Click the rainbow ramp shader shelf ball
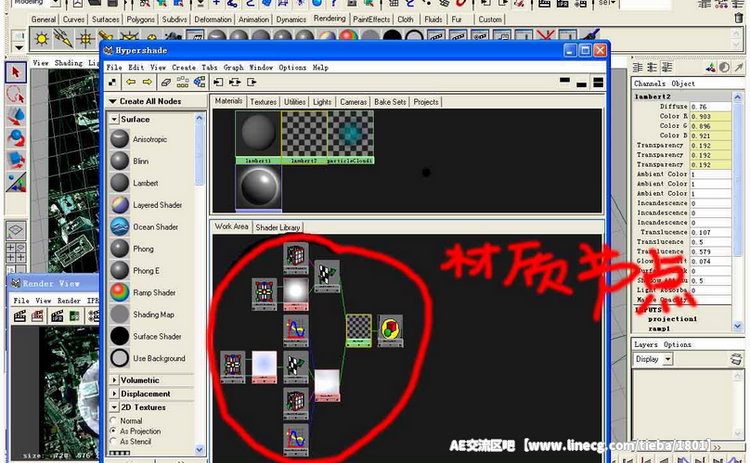Screen dimensions: 750x463 pos(327,37)
